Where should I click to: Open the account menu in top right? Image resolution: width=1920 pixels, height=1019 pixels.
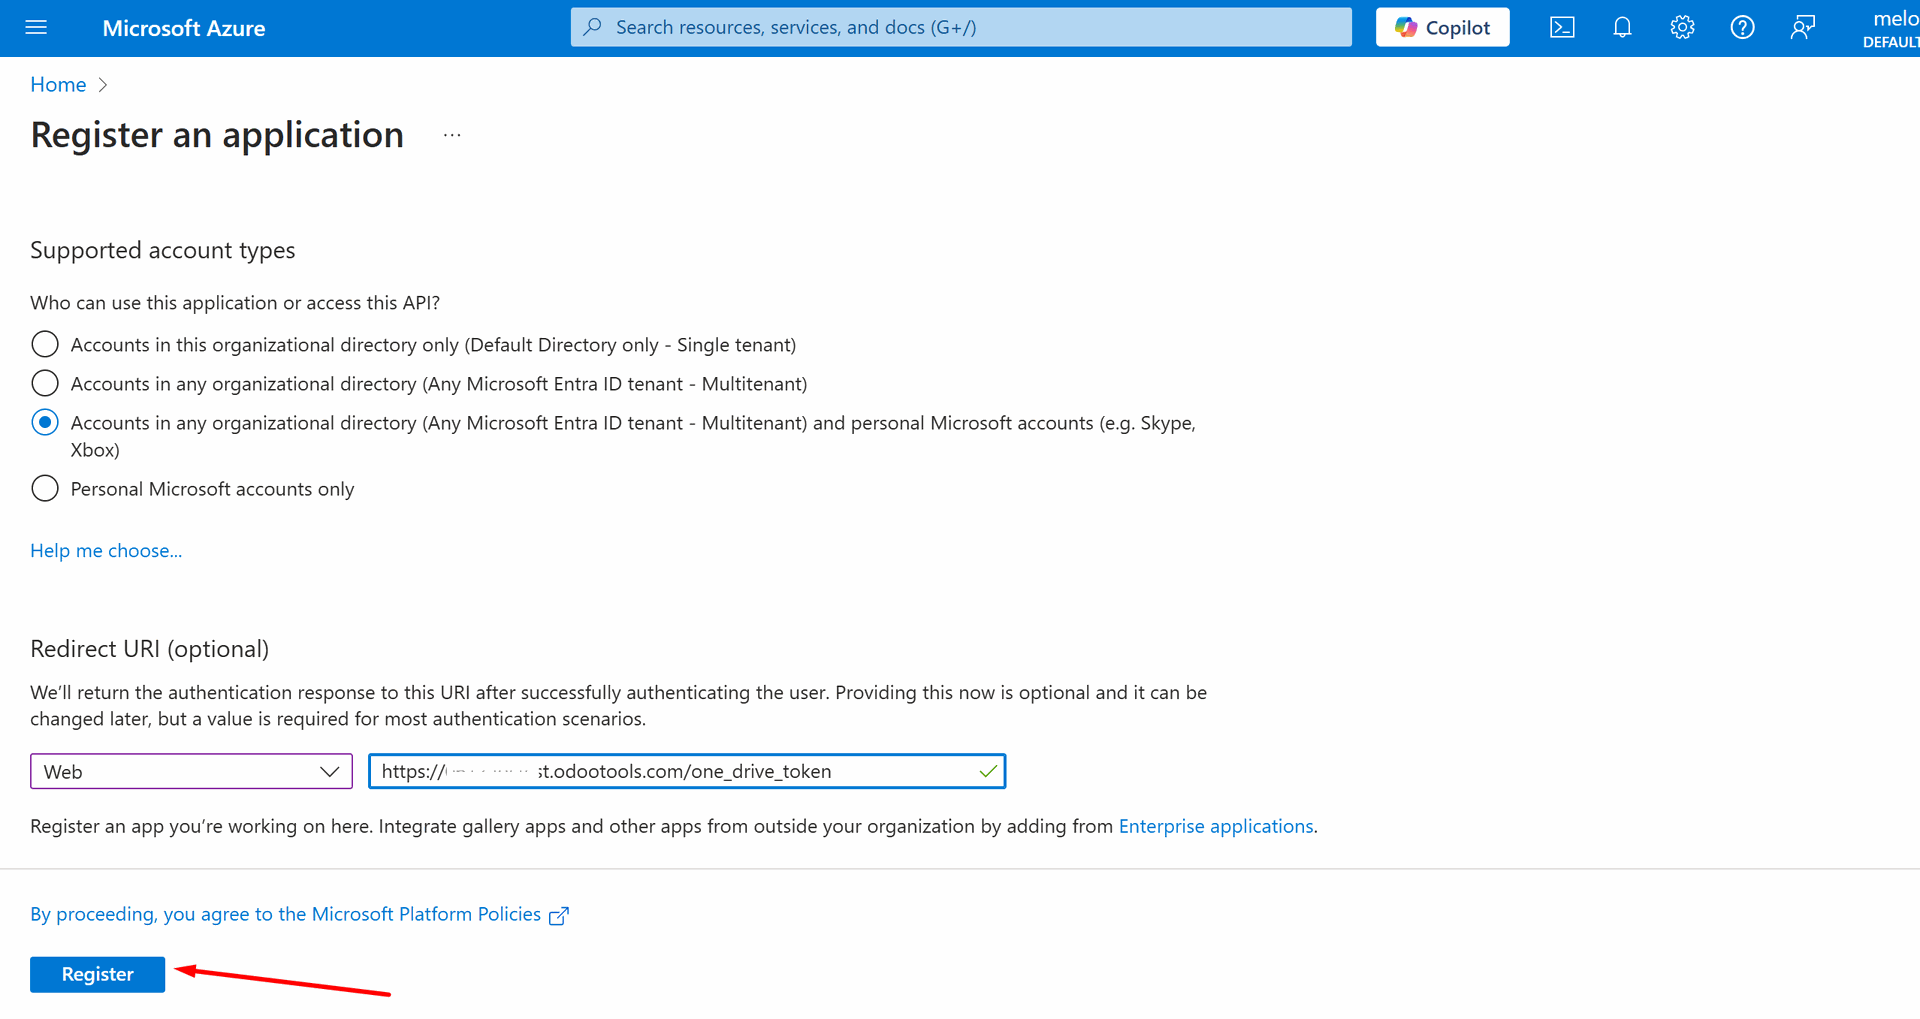pos(1890,28)
